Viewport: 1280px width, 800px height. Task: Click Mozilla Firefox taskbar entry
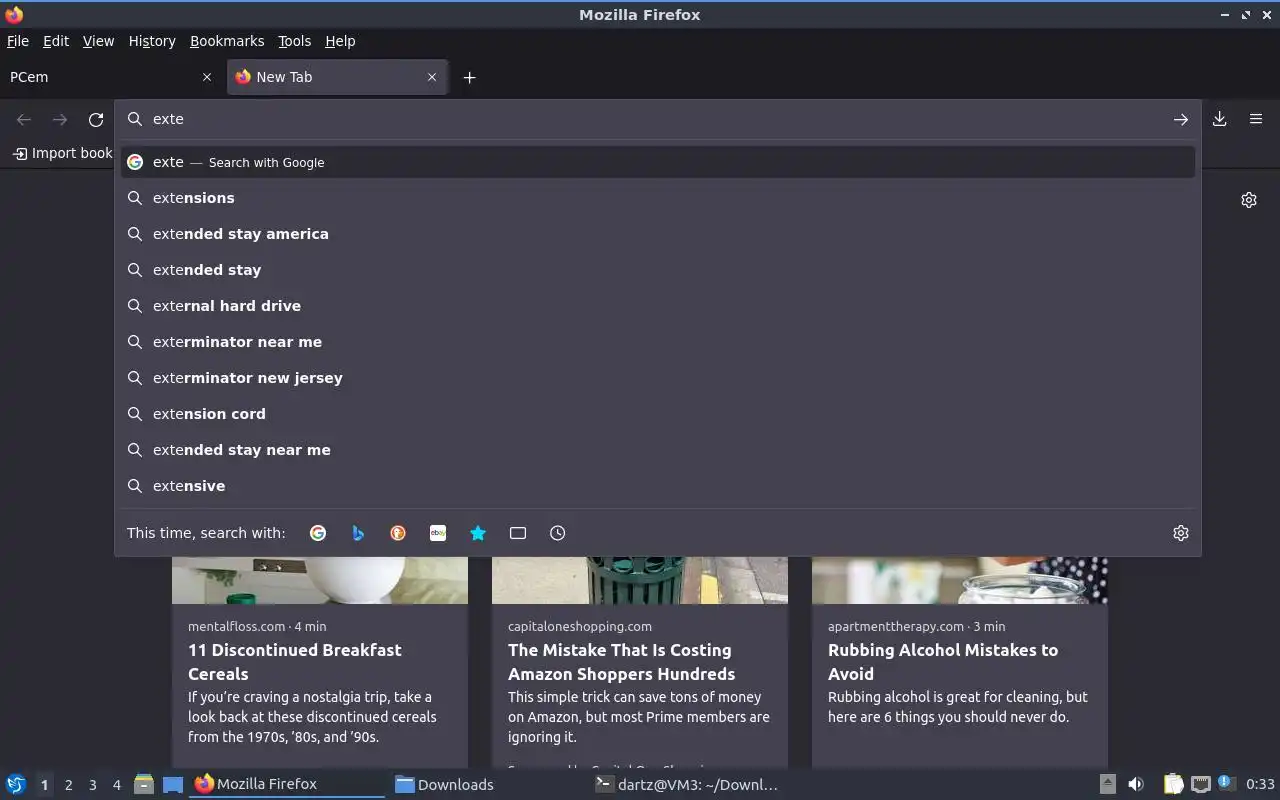(287, 784)
